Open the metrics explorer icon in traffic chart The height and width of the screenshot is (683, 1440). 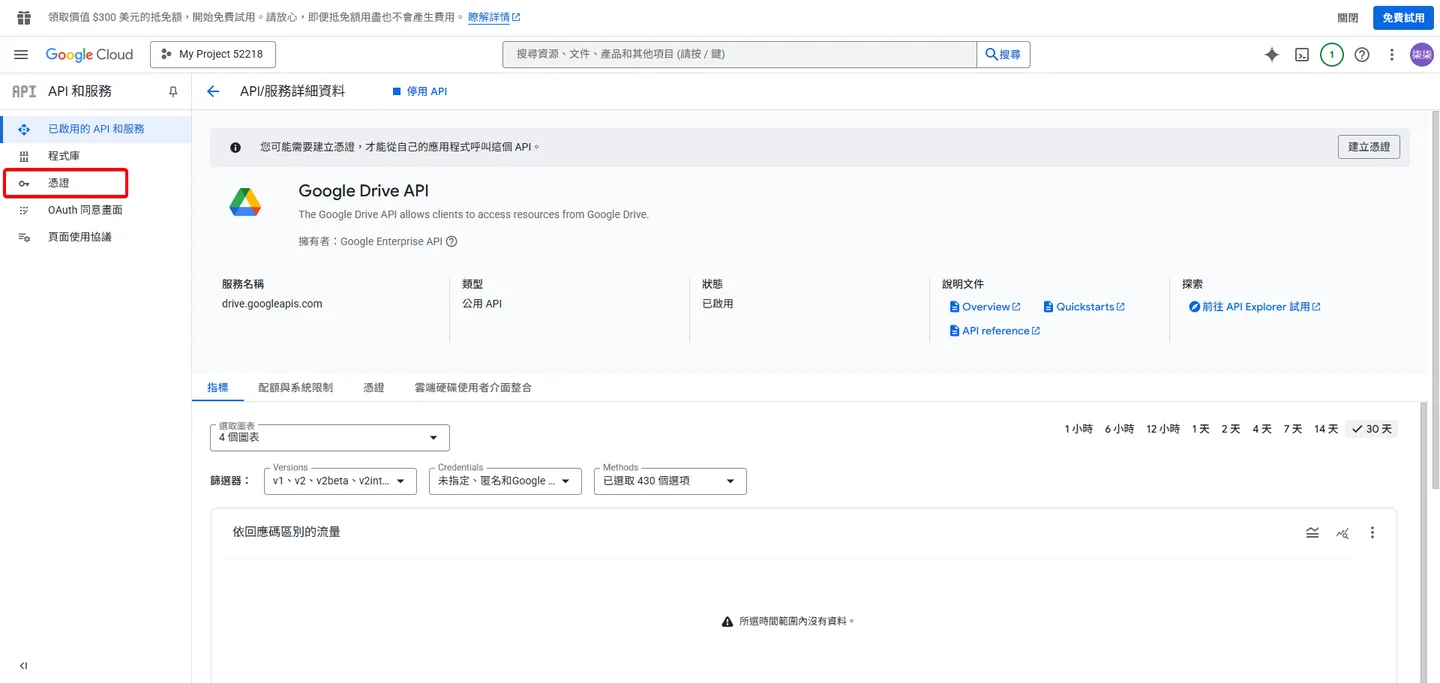[1342, 532]
